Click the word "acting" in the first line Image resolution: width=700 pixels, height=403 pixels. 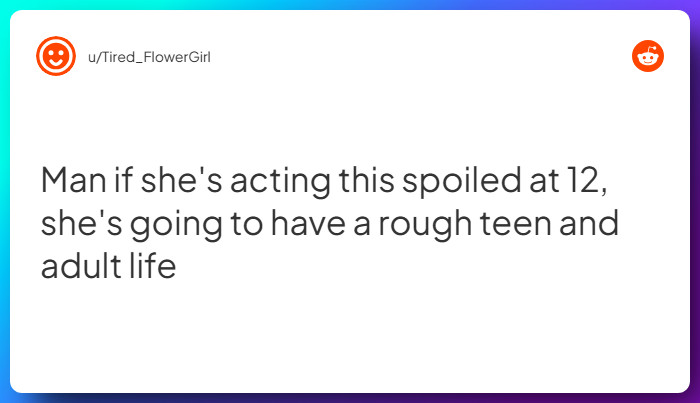tap(280, 182)
